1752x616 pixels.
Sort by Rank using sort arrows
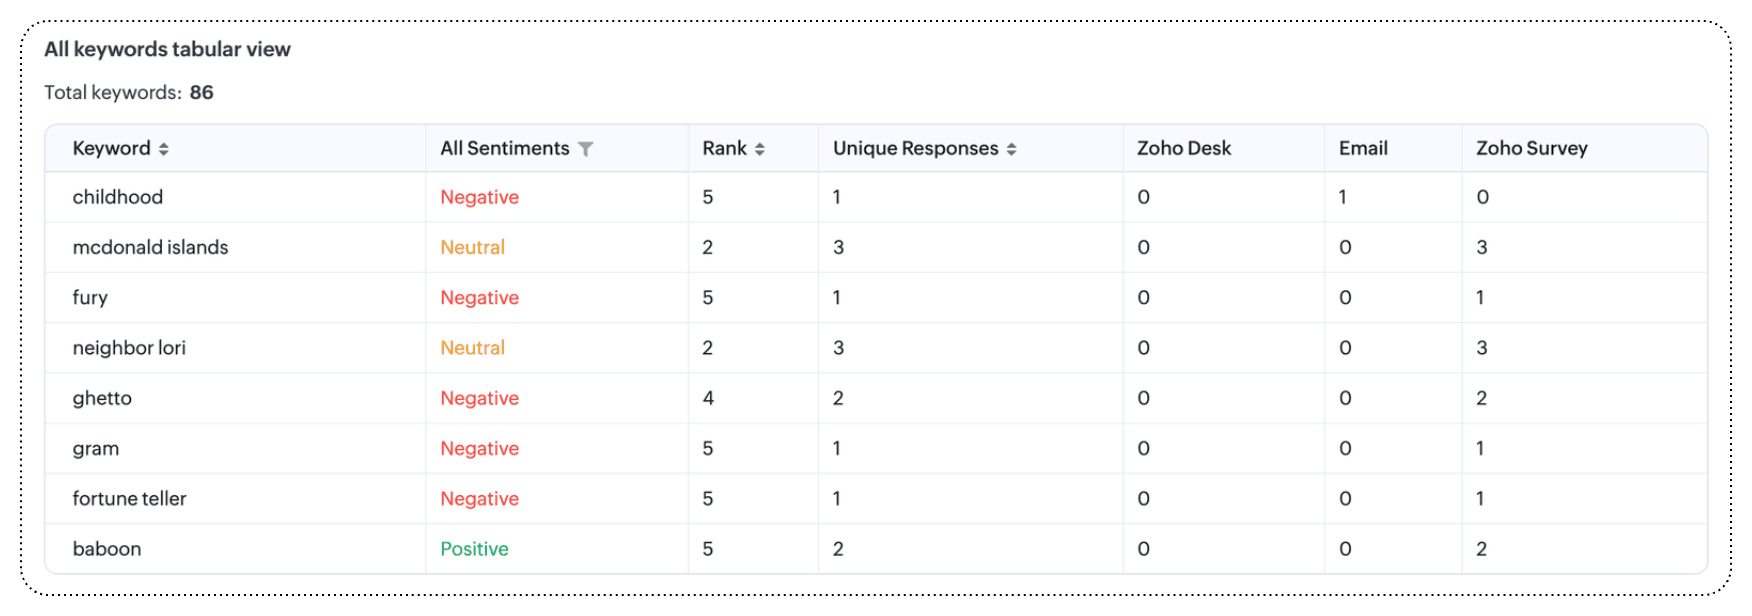click(x=760, y=149)
